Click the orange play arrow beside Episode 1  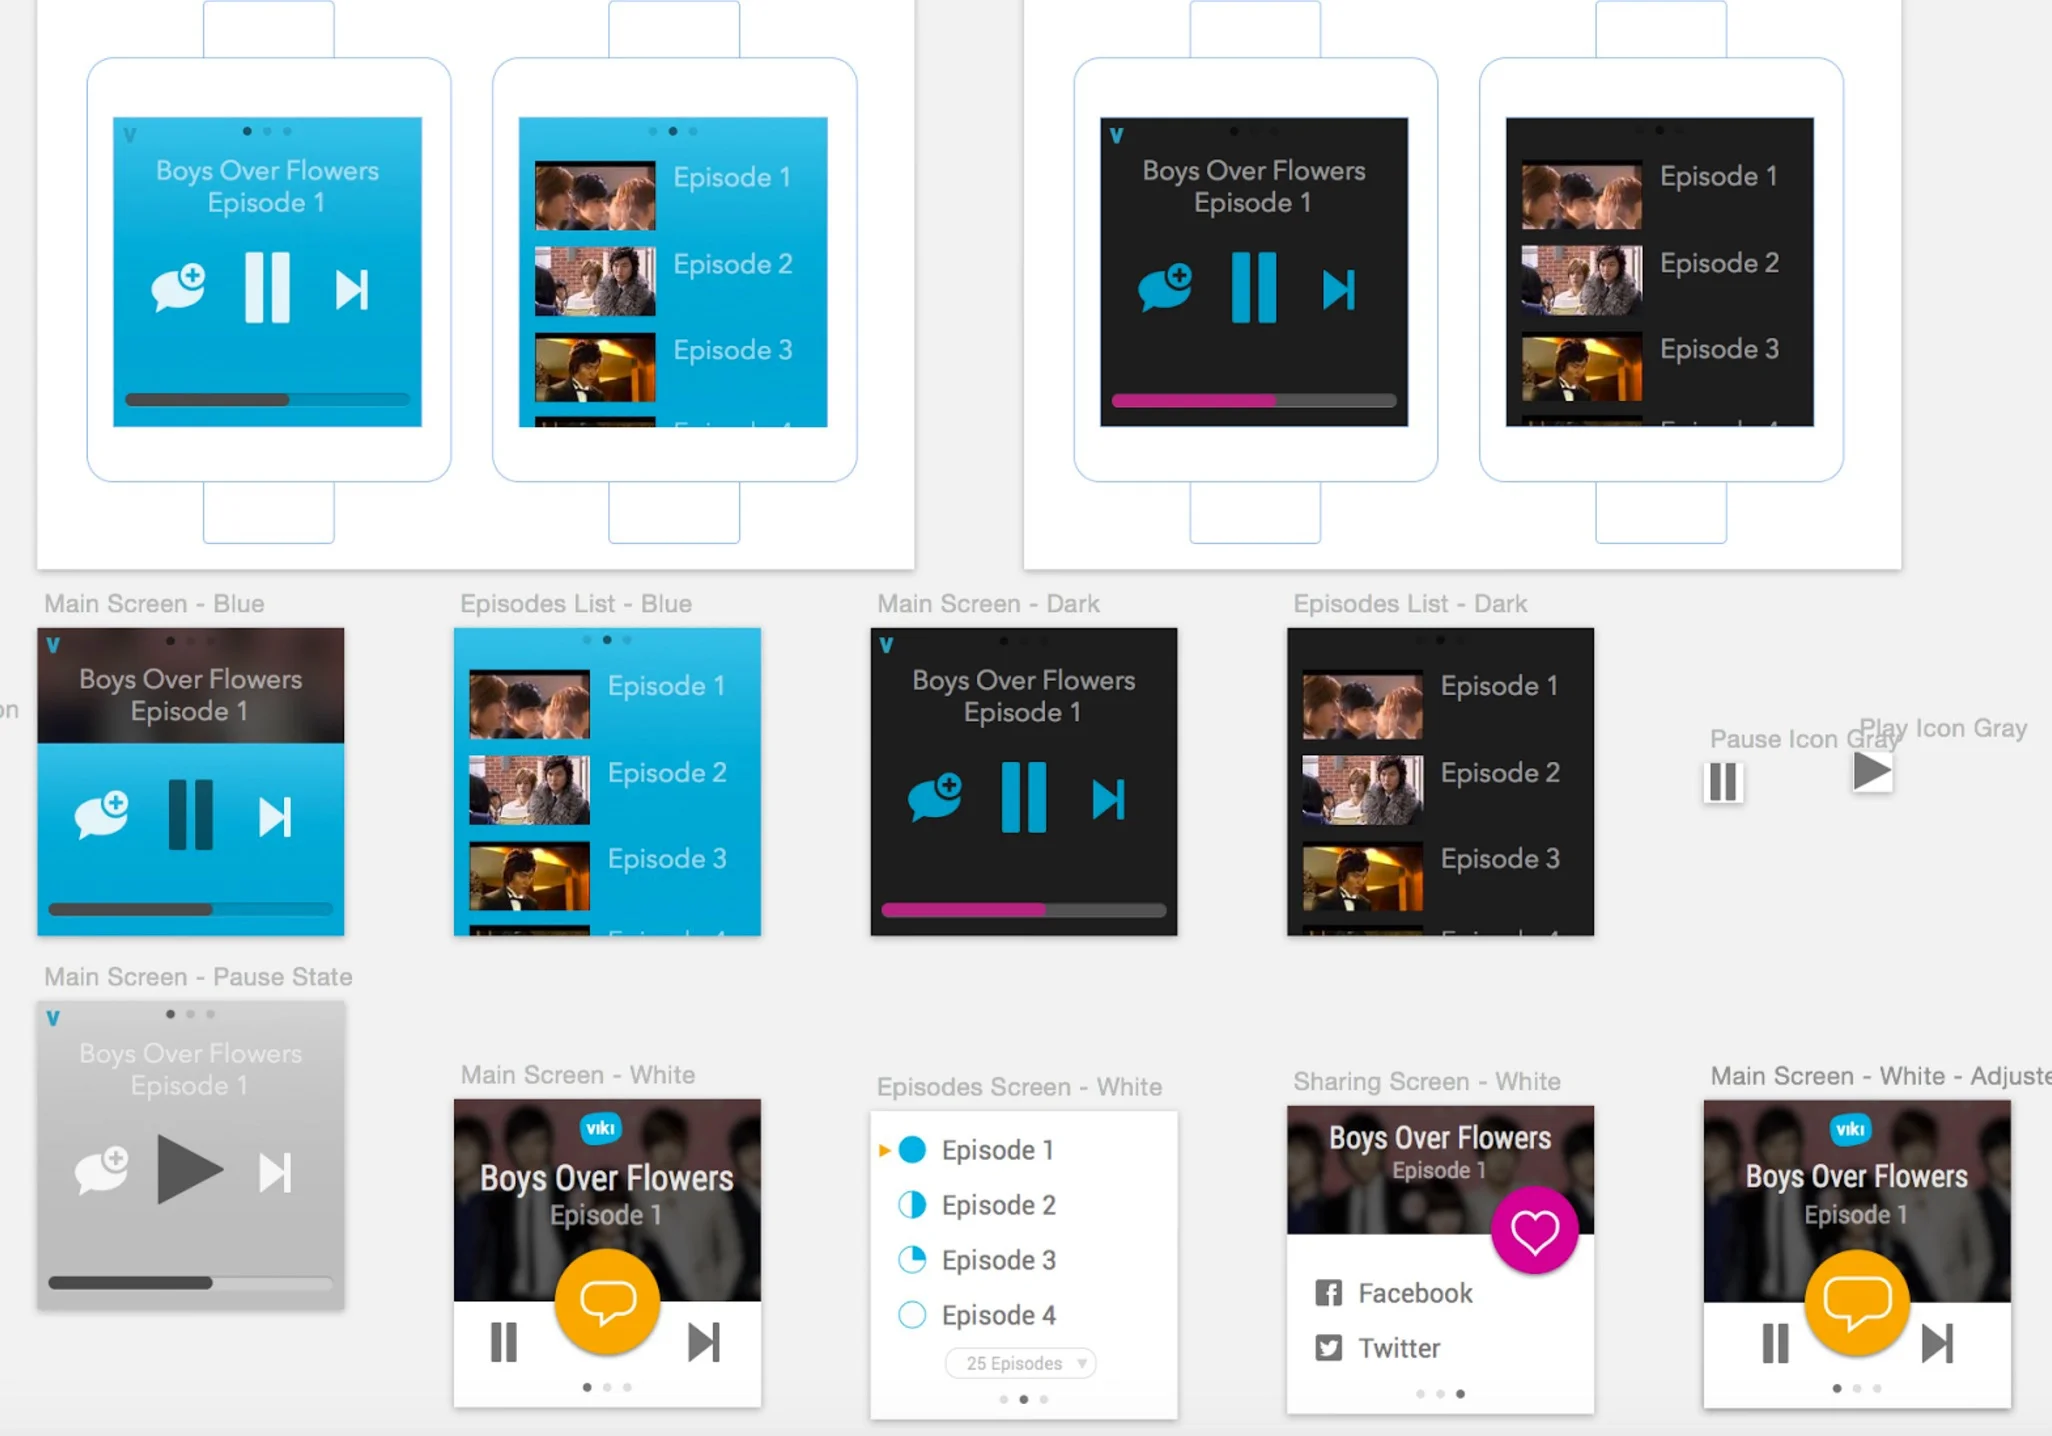click(884, 1150)
